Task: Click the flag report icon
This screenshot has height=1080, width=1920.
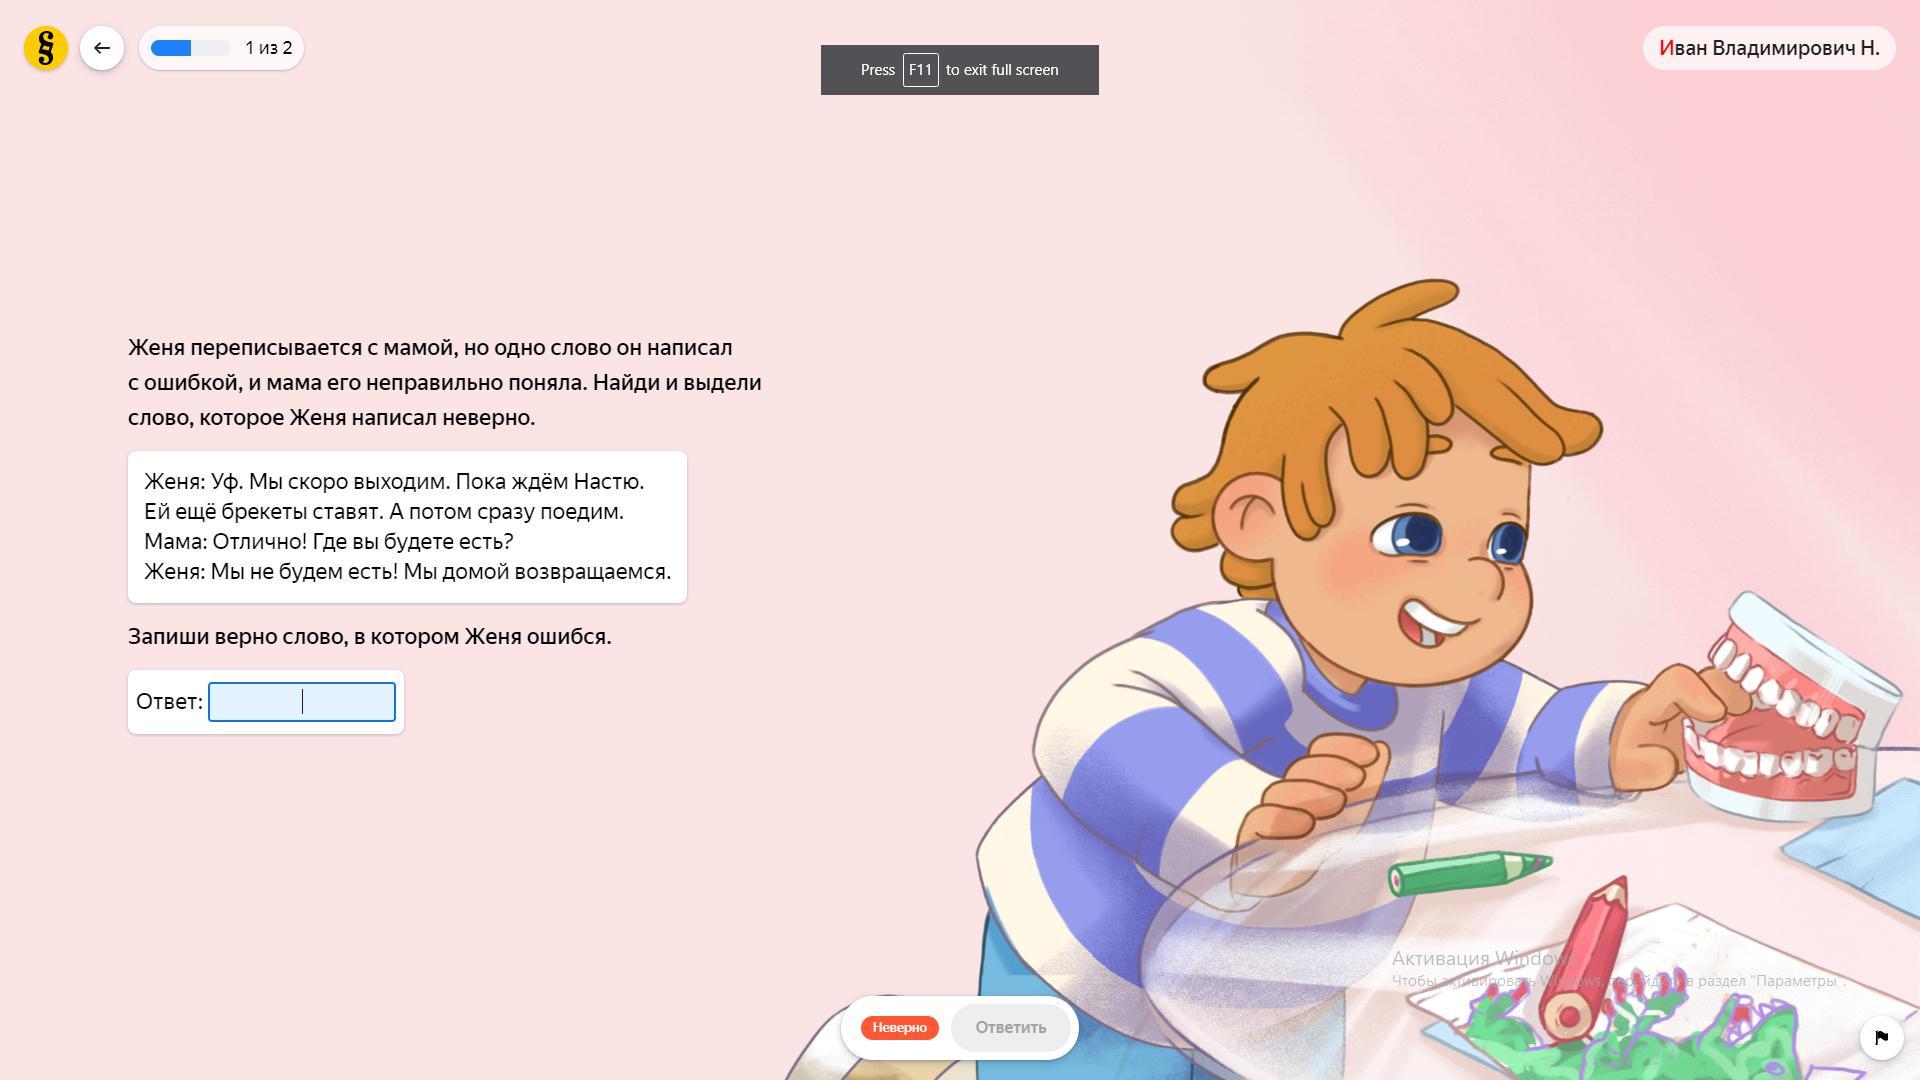Action: pos(1881,1037)
